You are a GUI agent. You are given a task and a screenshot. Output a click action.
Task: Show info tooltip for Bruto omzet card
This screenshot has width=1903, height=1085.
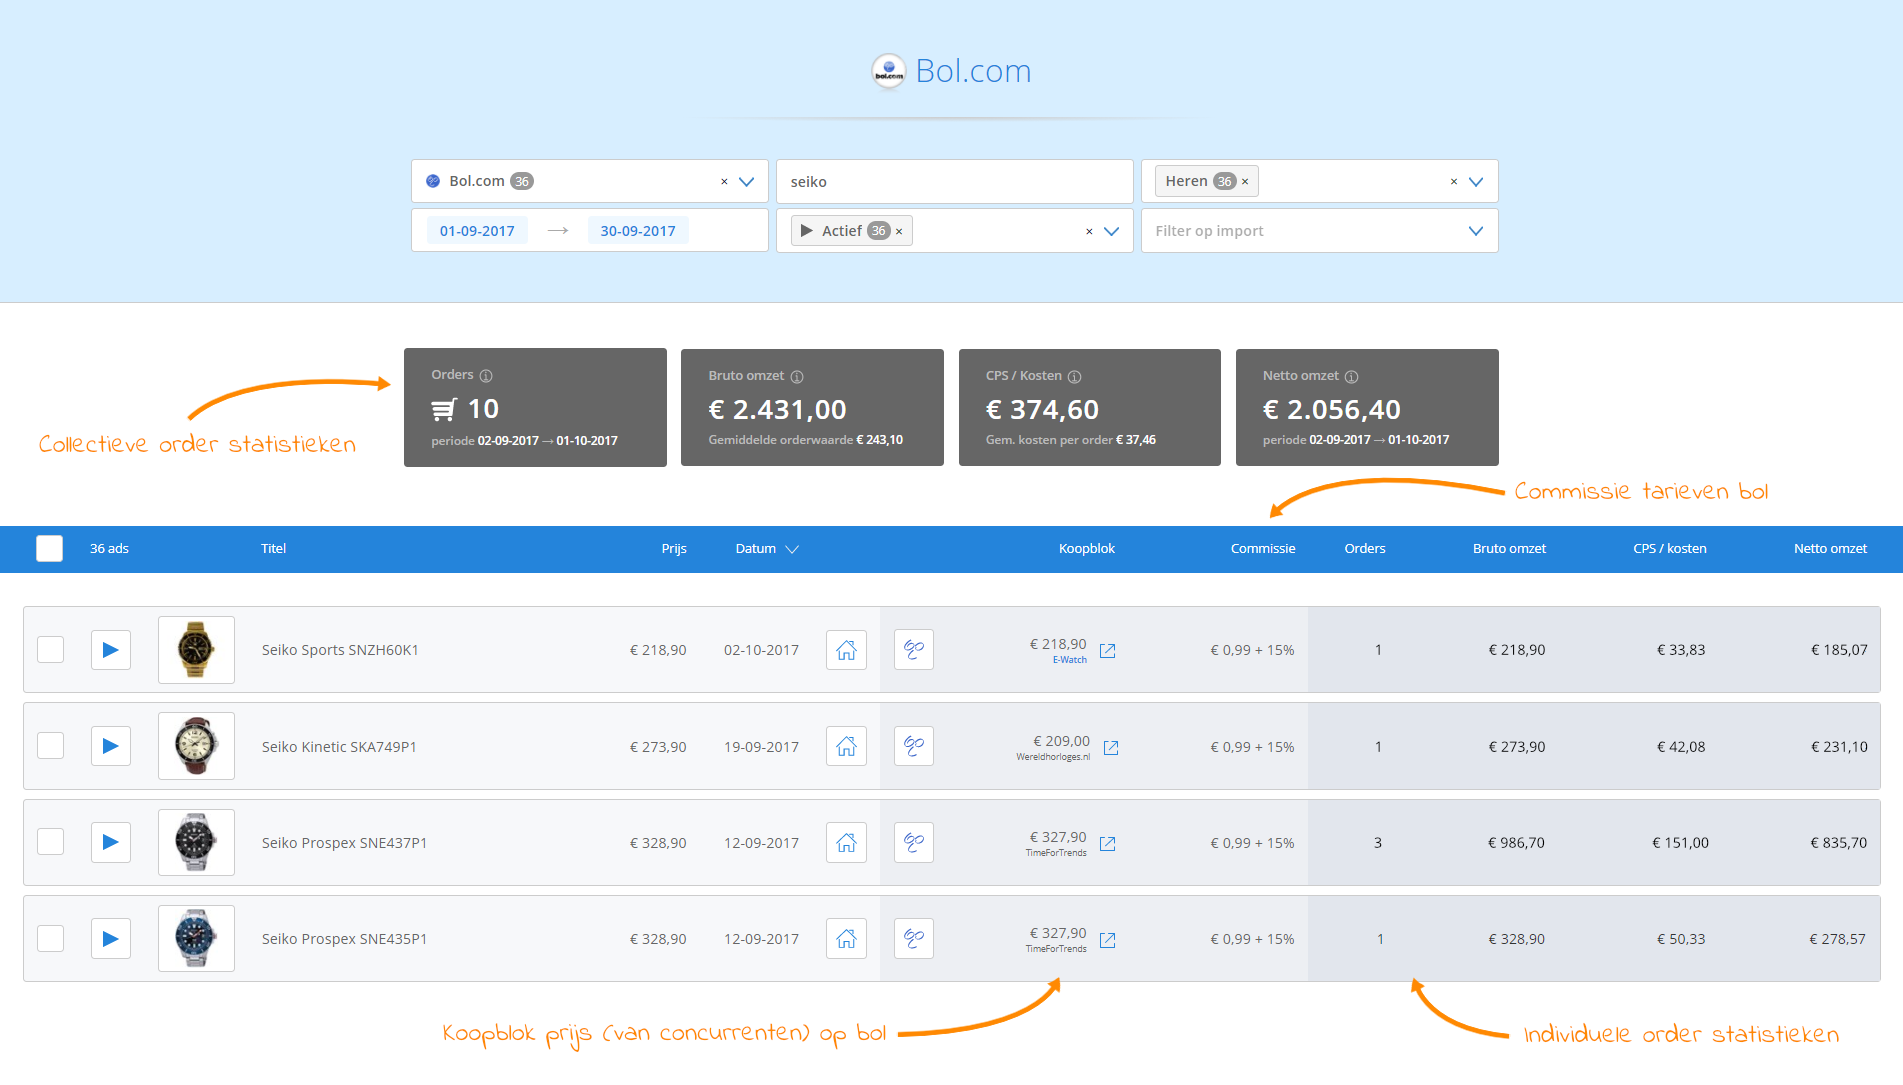click(x=797, y=377)
